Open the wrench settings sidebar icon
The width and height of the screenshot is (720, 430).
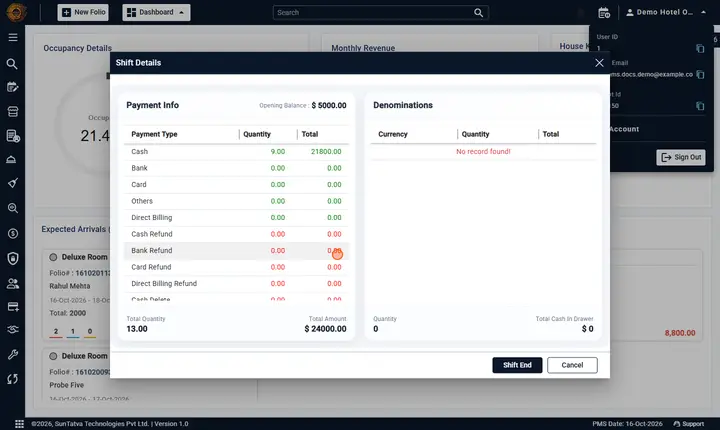[x=13, y=355]
